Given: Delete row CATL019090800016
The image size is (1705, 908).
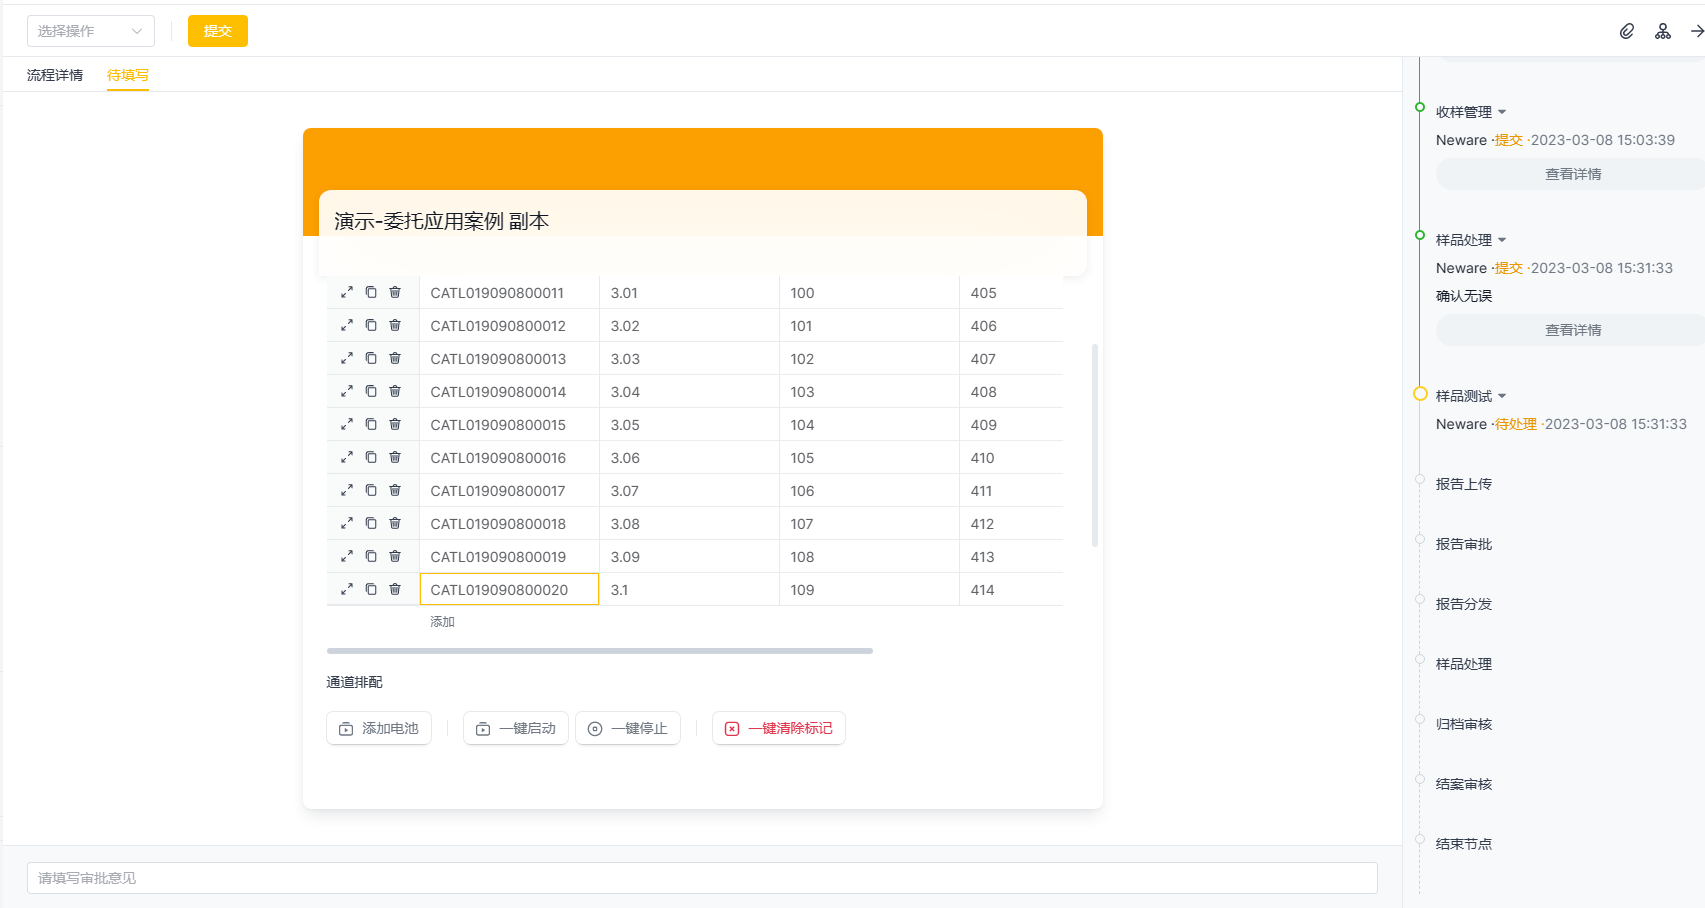Looking at the screenshot, I should [395, 457].
